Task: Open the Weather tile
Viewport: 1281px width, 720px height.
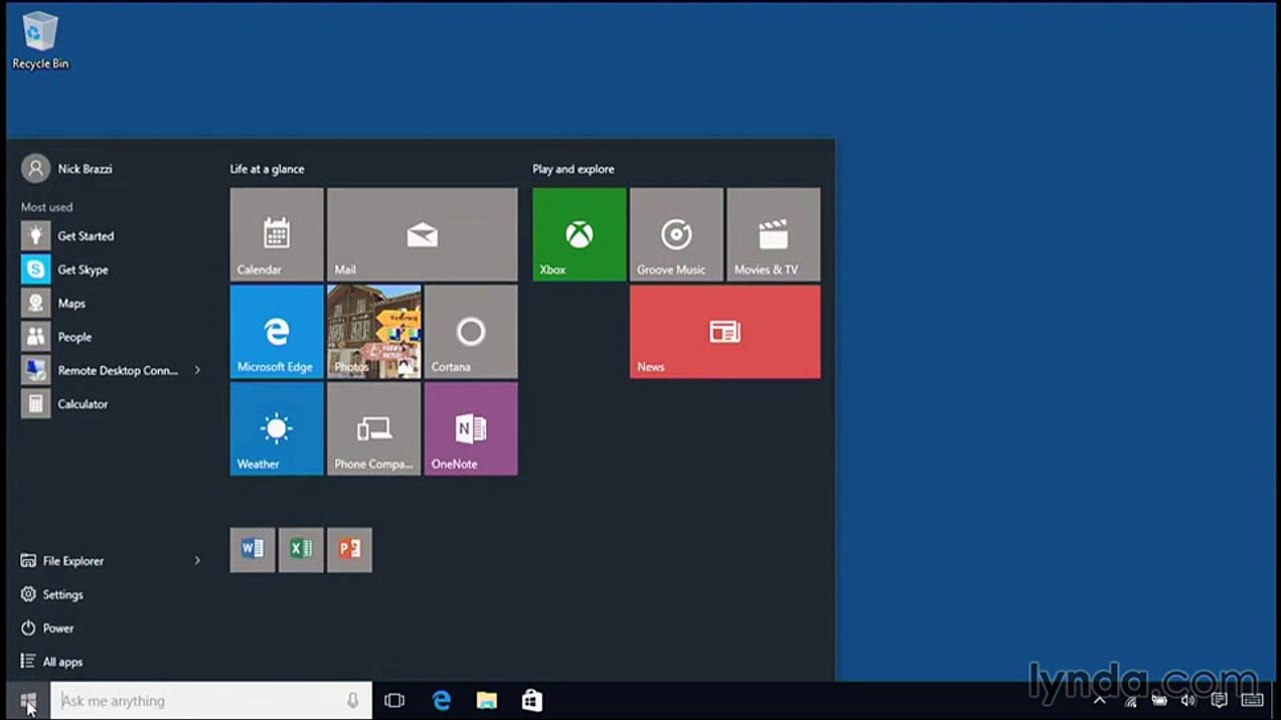Action: click(x=277, y=428)
